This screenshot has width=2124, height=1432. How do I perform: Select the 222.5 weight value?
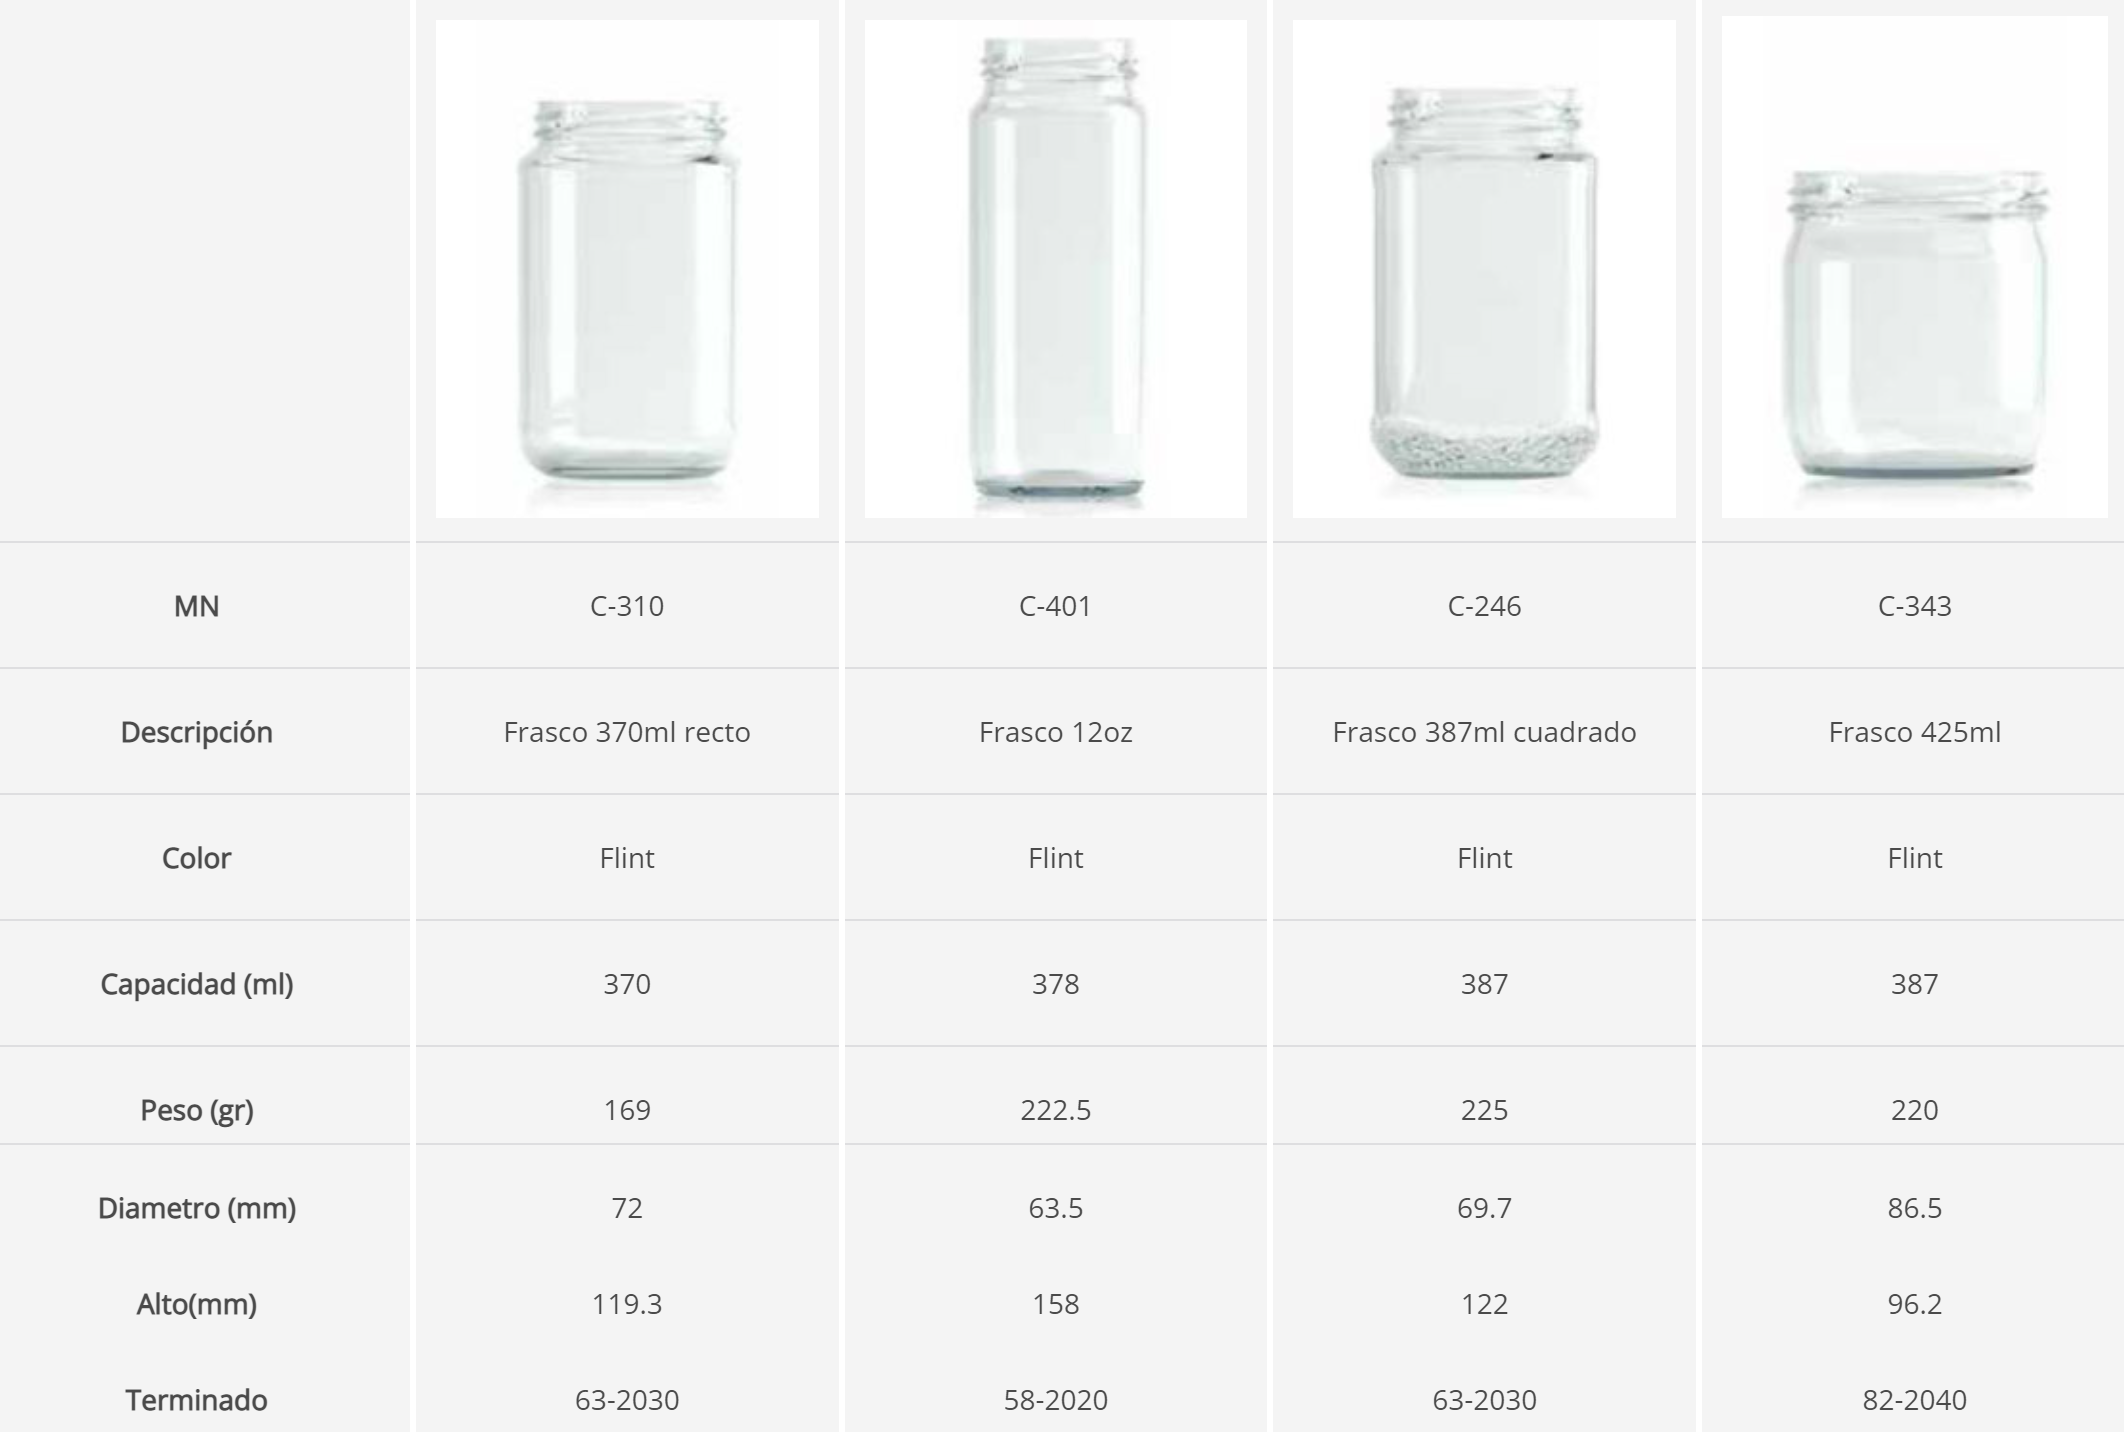pyautogui.click(x=1055, y=1110)
